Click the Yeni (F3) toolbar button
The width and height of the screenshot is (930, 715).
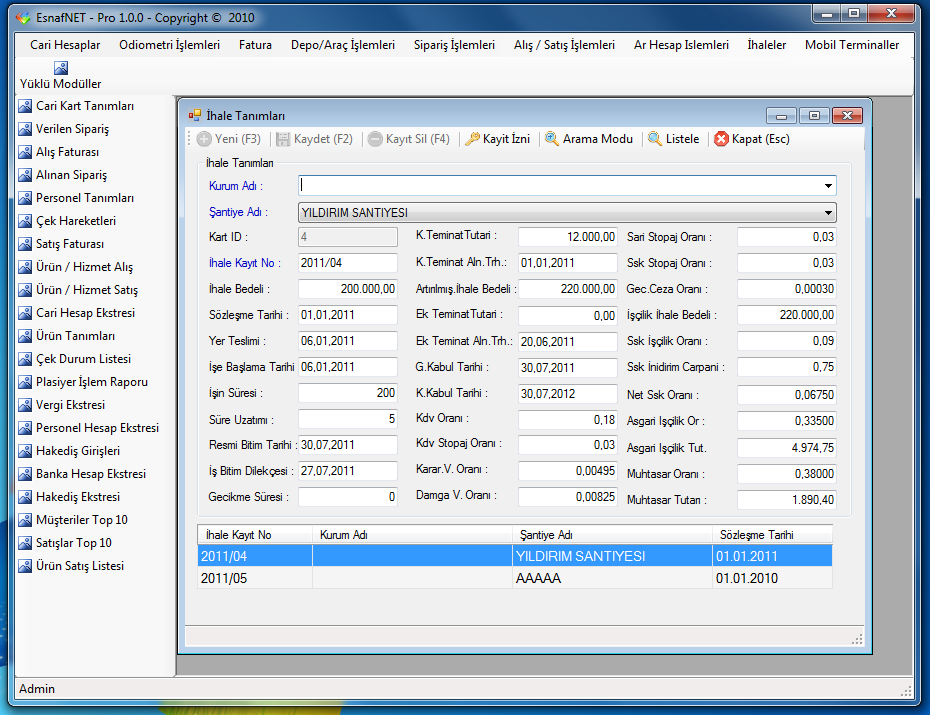[x=229, y=139]
